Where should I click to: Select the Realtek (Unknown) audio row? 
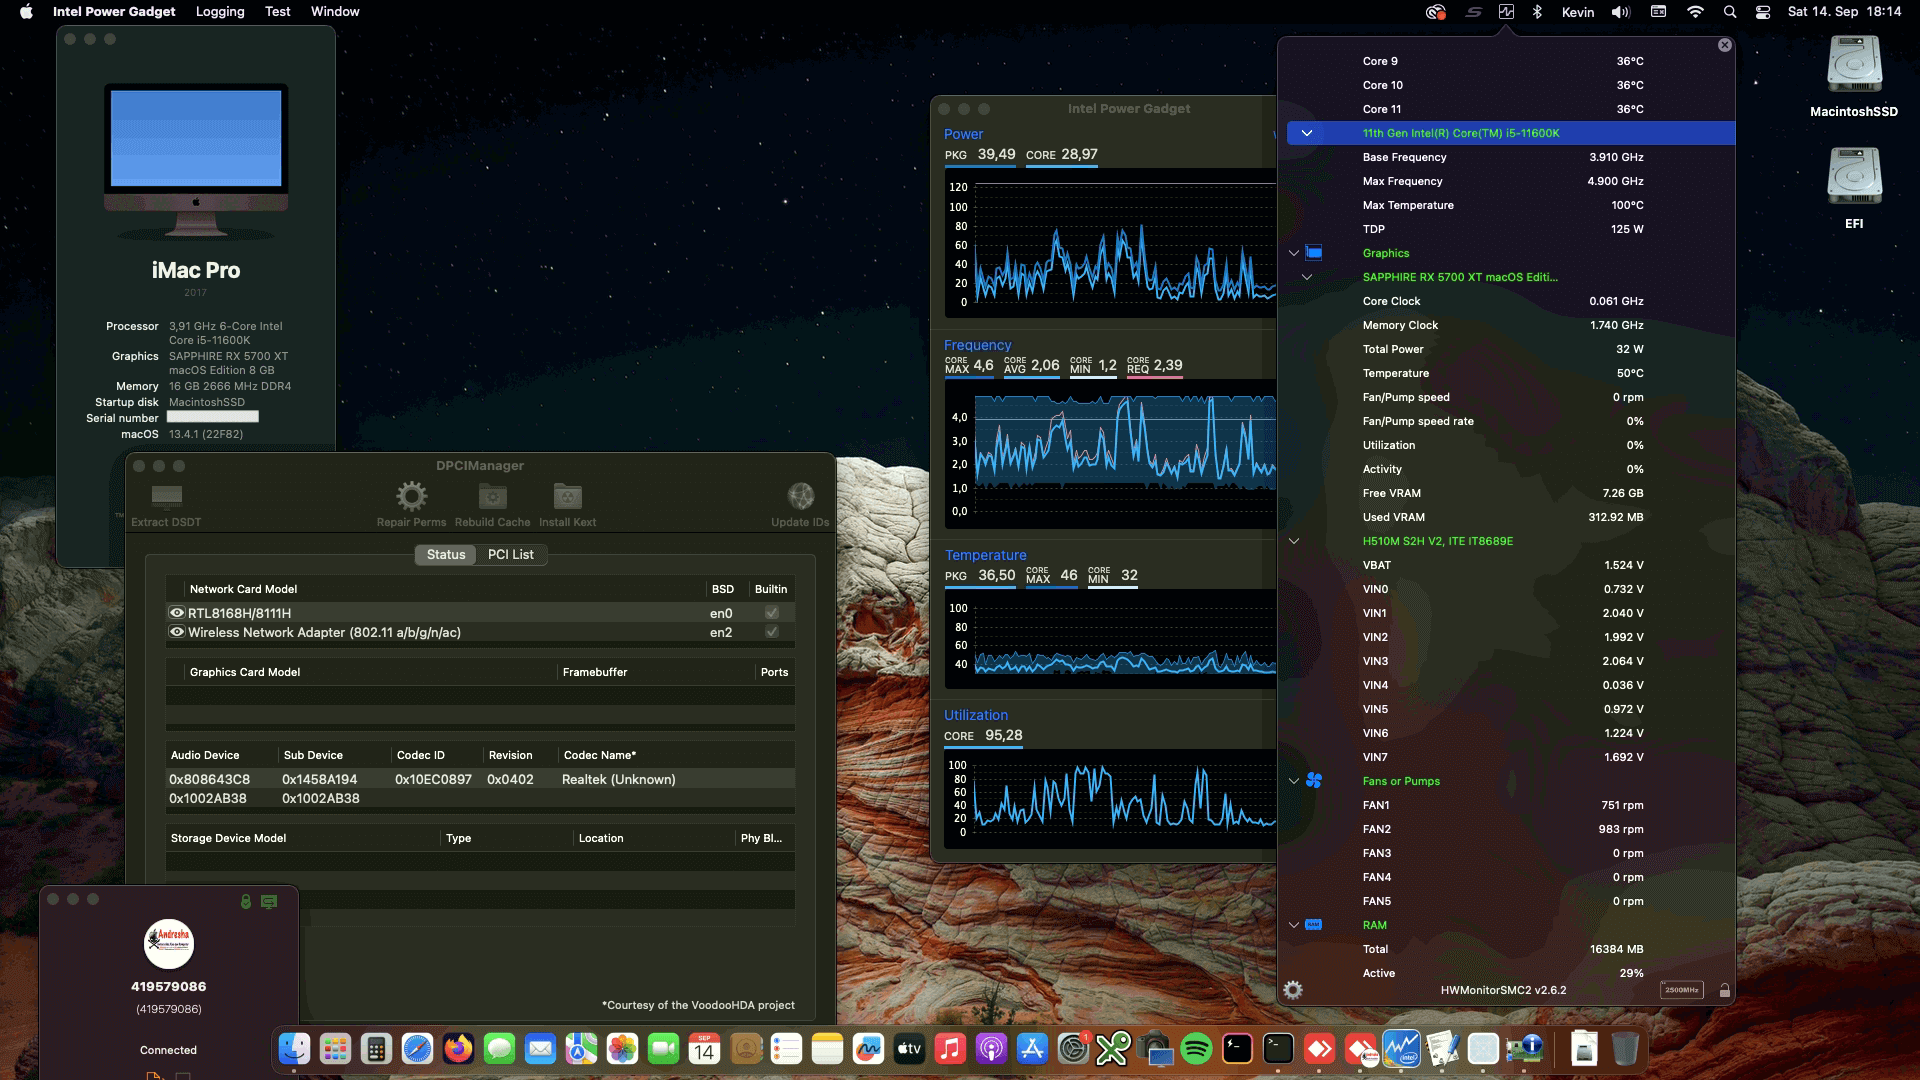tap(480, 779)
